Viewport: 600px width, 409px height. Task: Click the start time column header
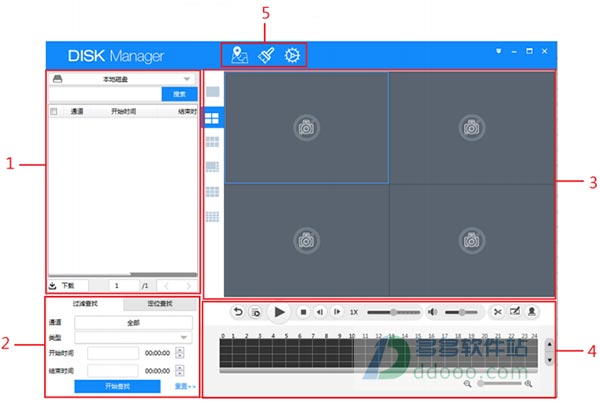123,111
